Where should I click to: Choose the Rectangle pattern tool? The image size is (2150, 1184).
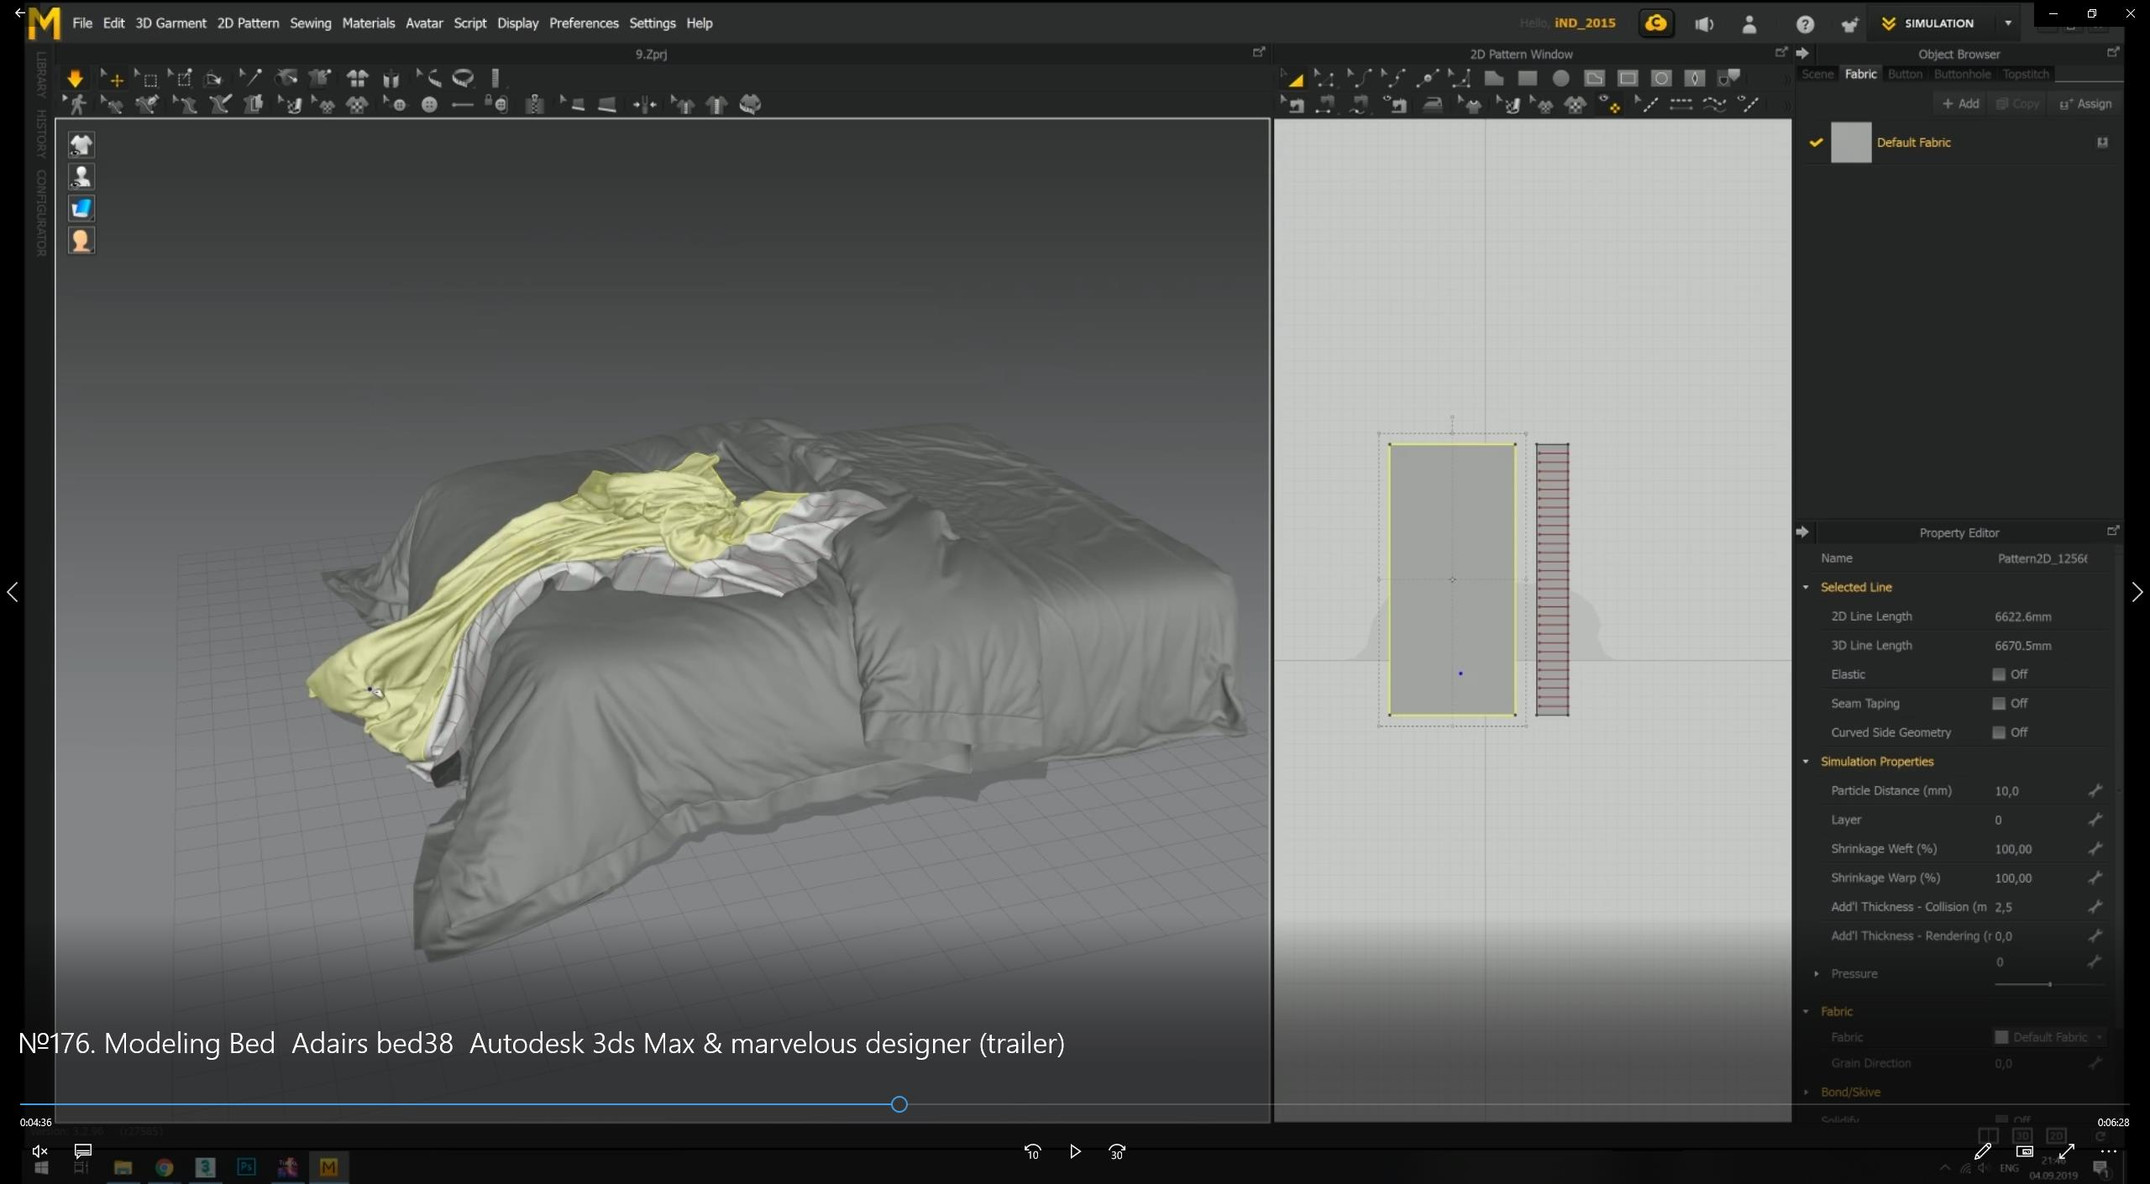[x=1527, y=78]
